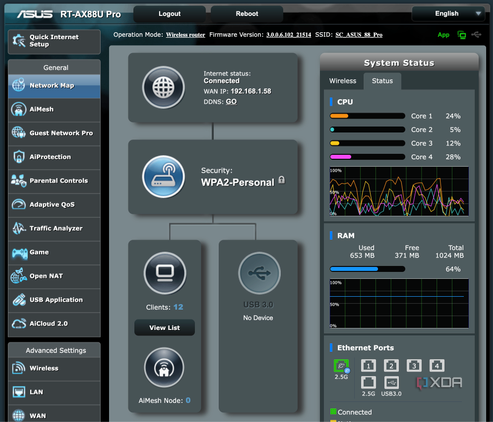Click the AiCloud 2.0 cloud icon

tap(19, 323)
